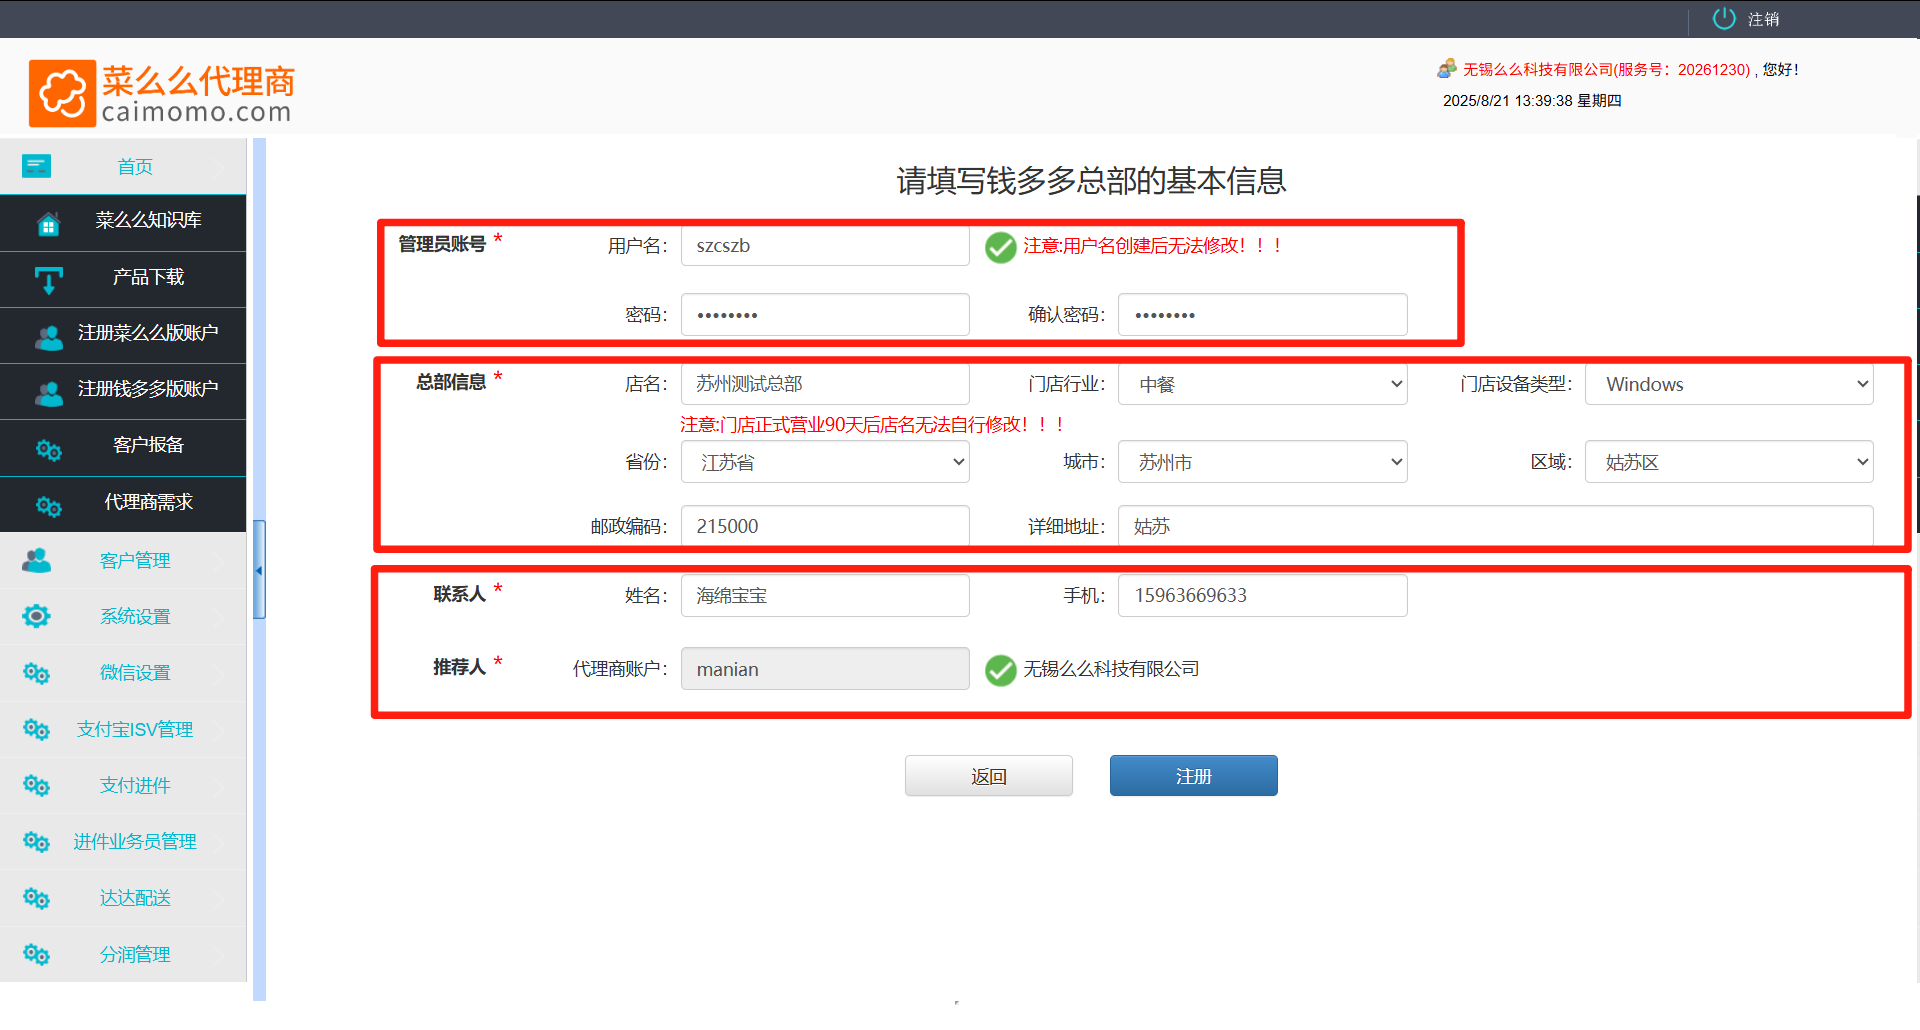Click the 注册钱多多版账户 user icon
The image size is (1920, 1030).
point(48,393)
